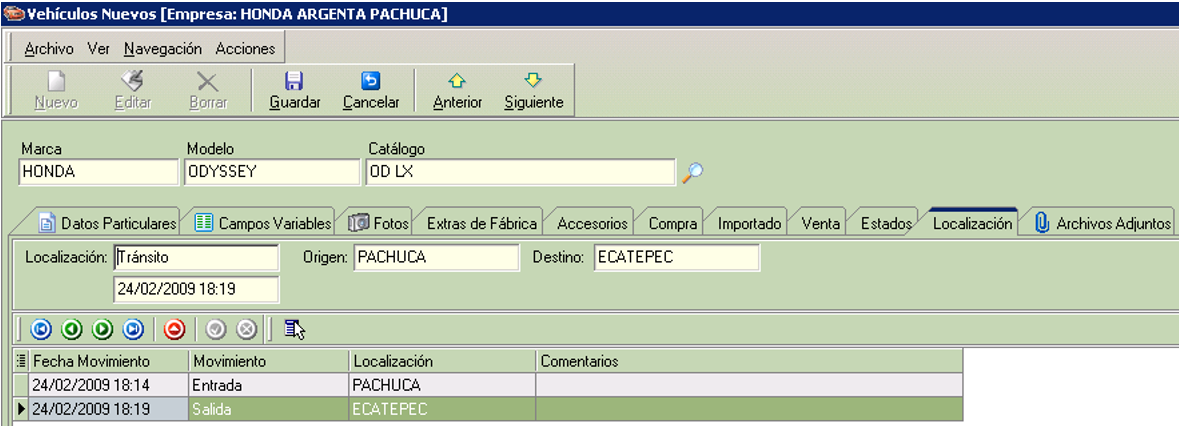Go to Anterior record with up arrow
The width and height of the screenshot is (1180, 430).
coord(458,81)
